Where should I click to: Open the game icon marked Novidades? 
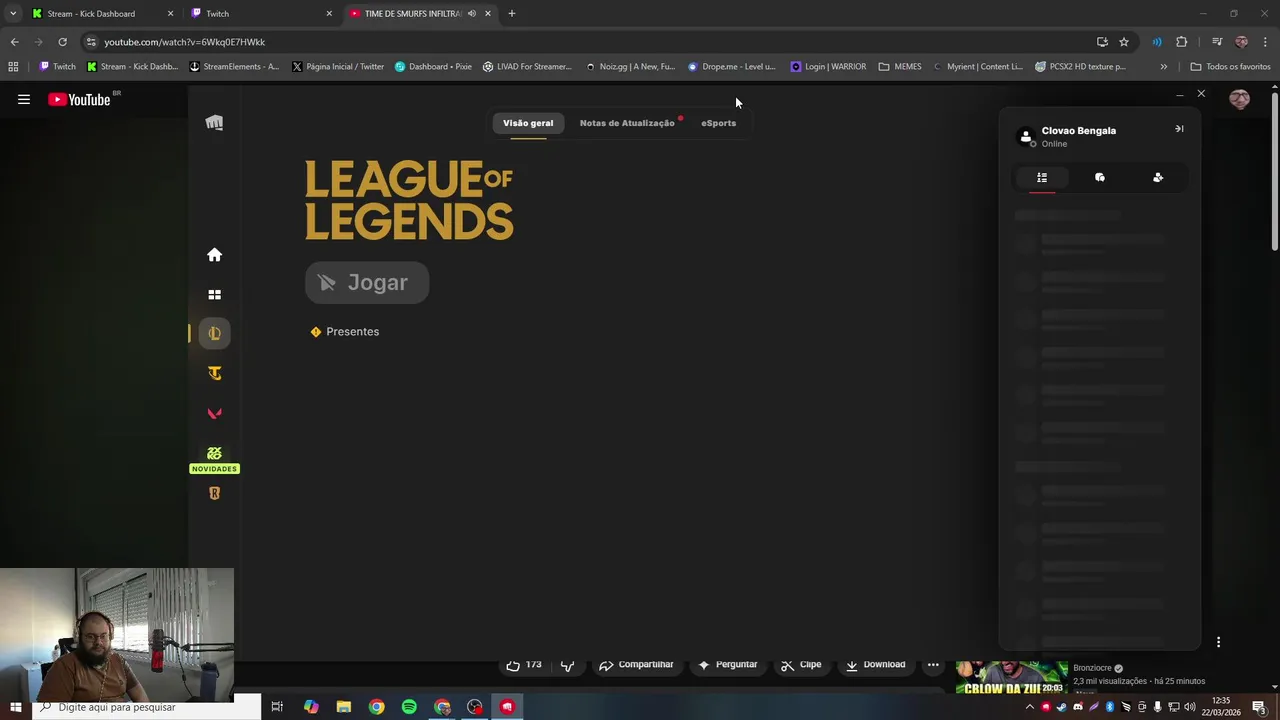pos(214,454)
